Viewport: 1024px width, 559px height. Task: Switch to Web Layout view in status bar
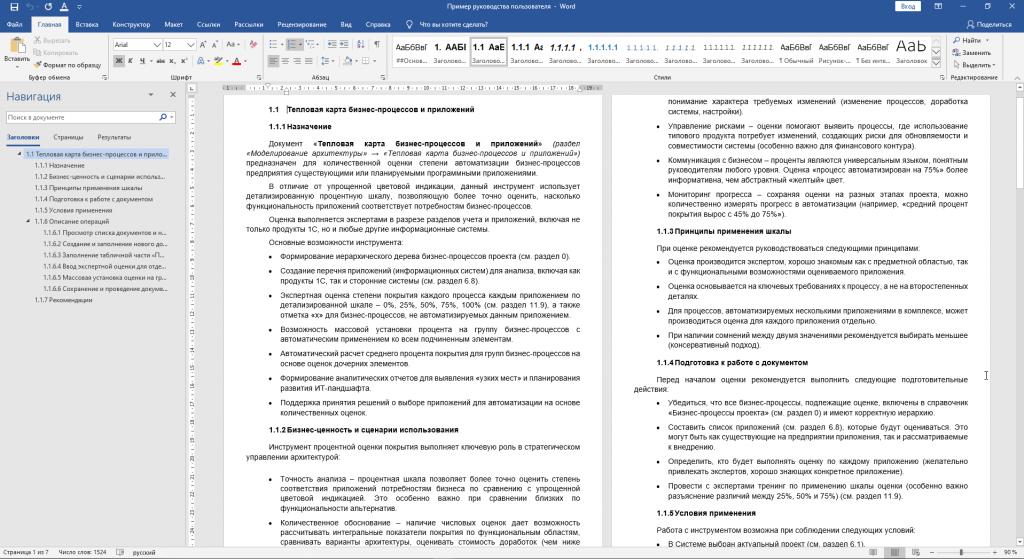point(916,552)
